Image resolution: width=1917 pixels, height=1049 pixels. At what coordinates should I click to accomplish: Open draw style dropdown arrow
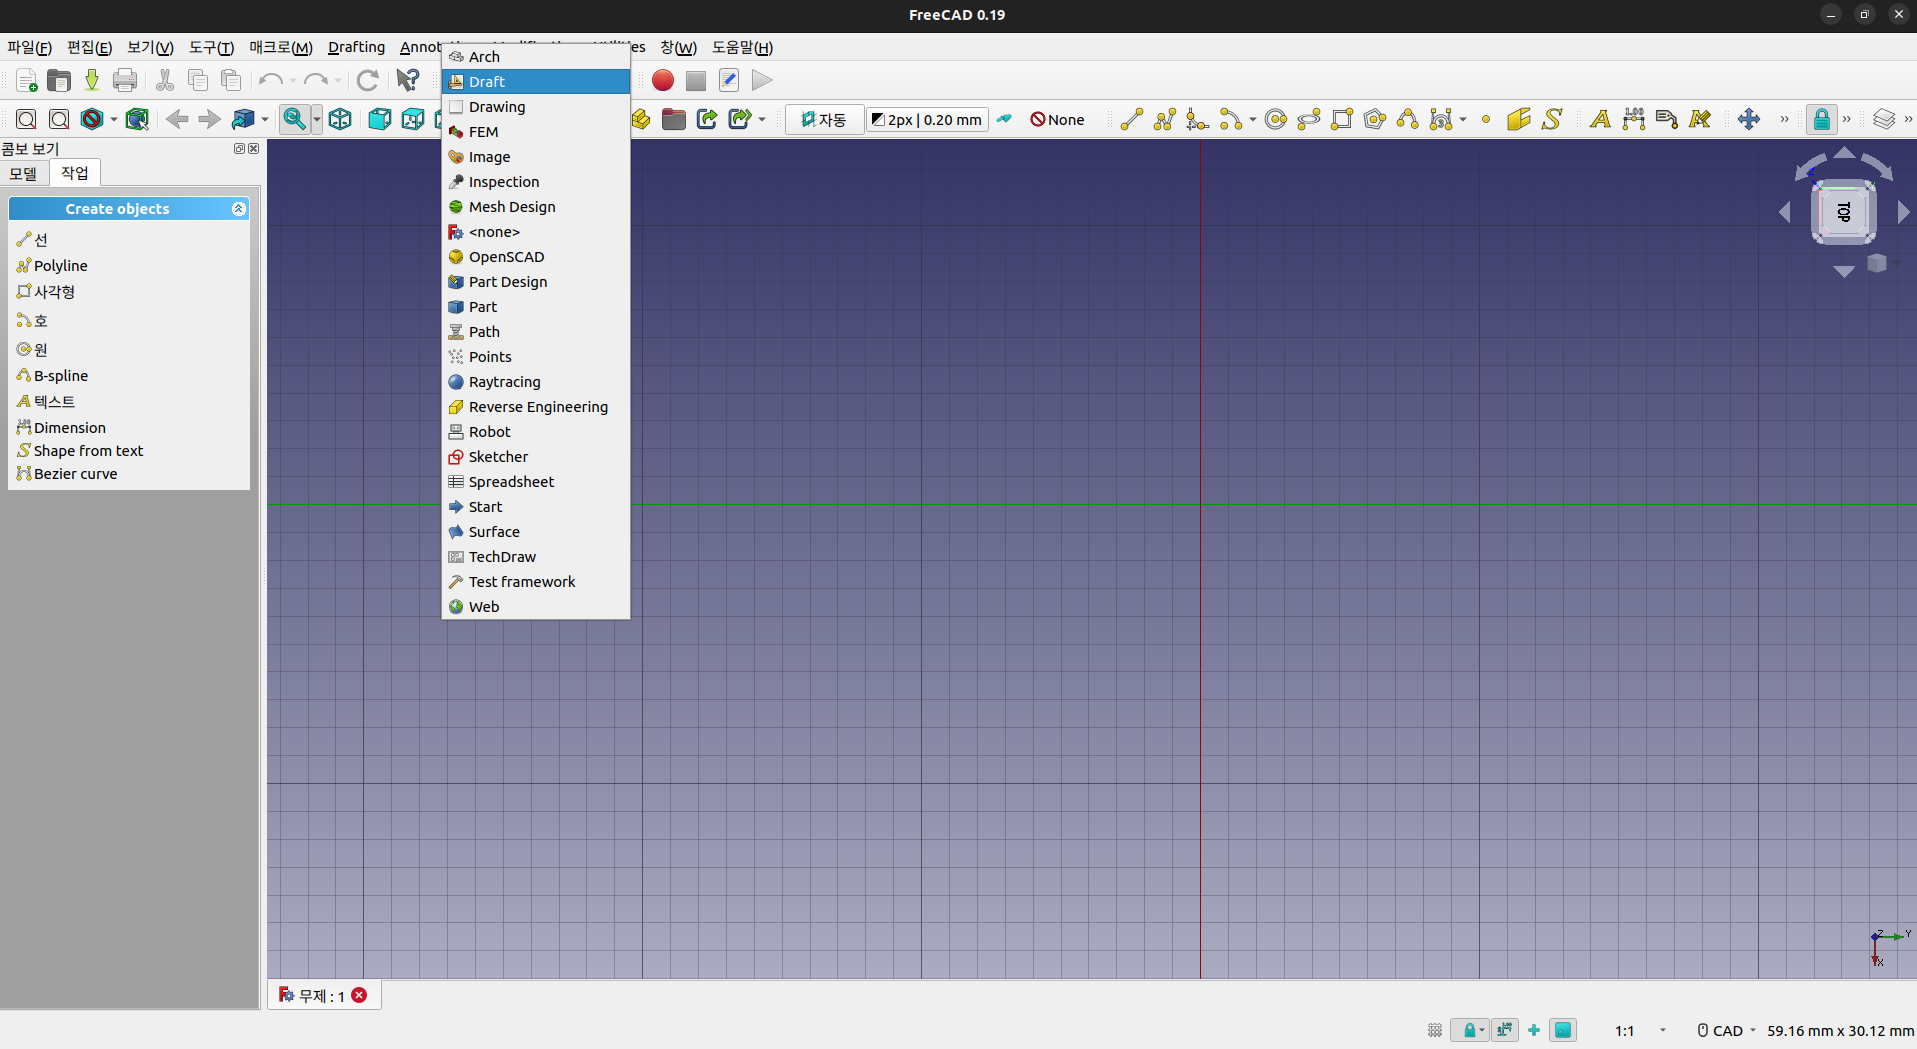(x=113, y=120)
